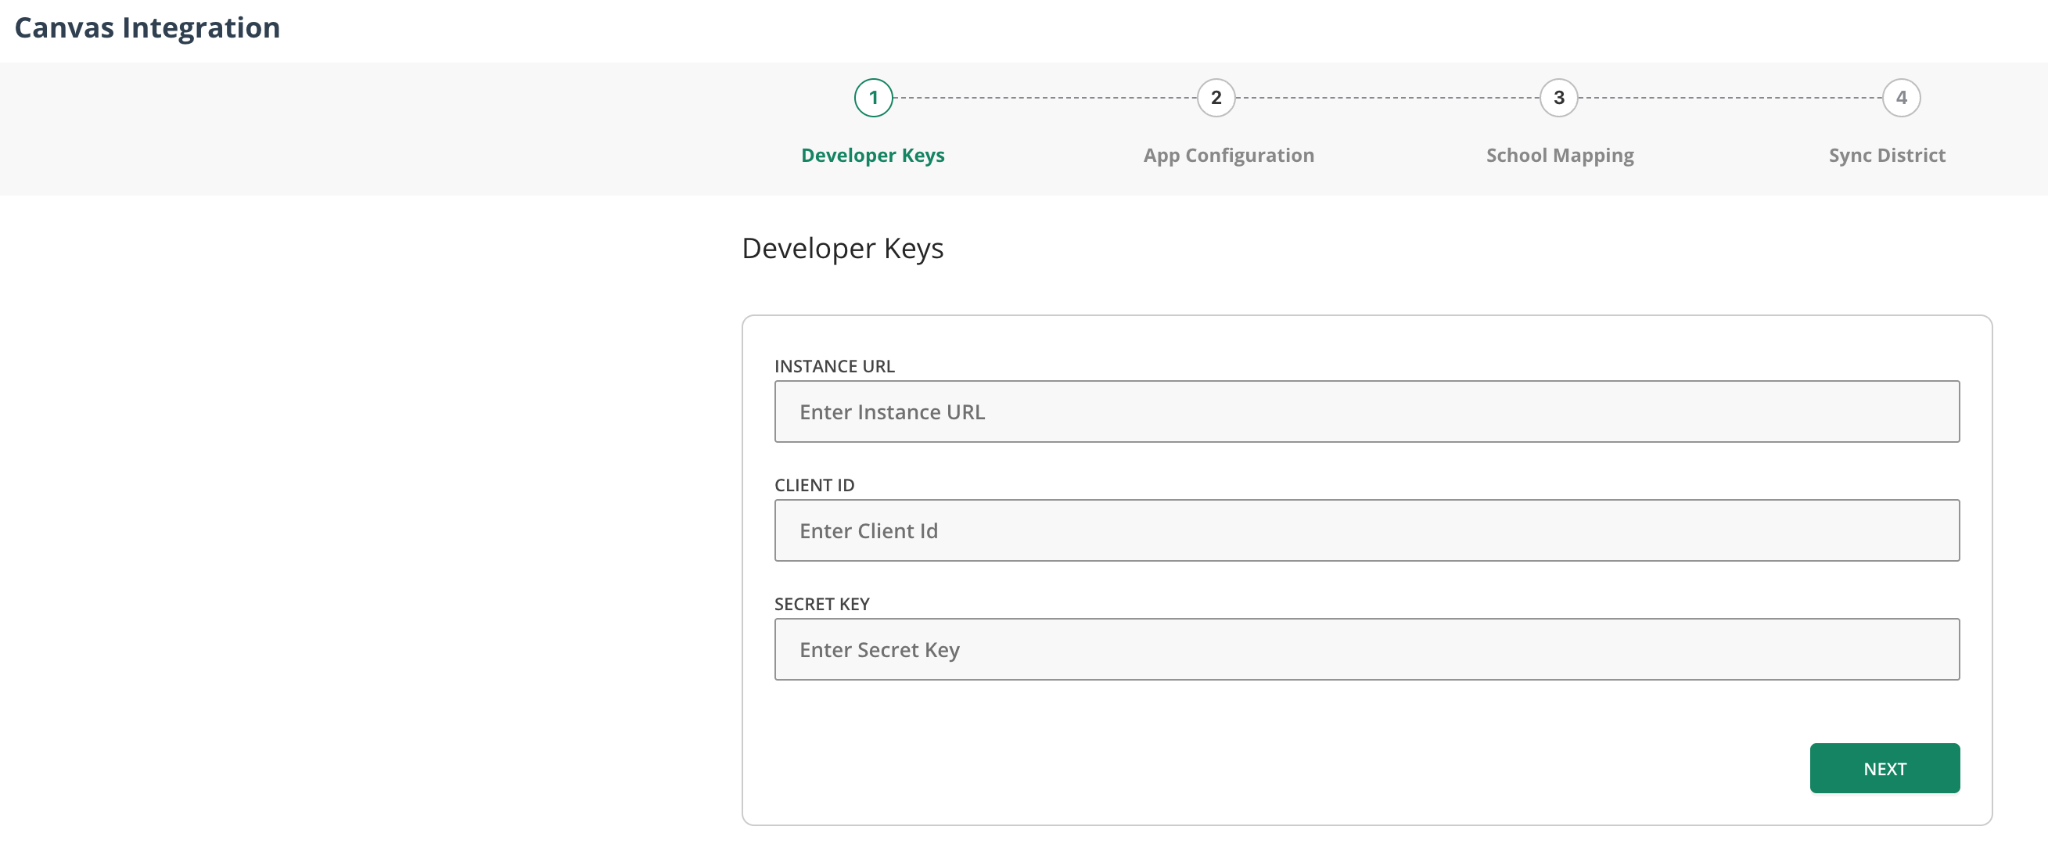2048x845 pixels.
Task: Click the Developer Keys section heading
Action: [843, 248]
